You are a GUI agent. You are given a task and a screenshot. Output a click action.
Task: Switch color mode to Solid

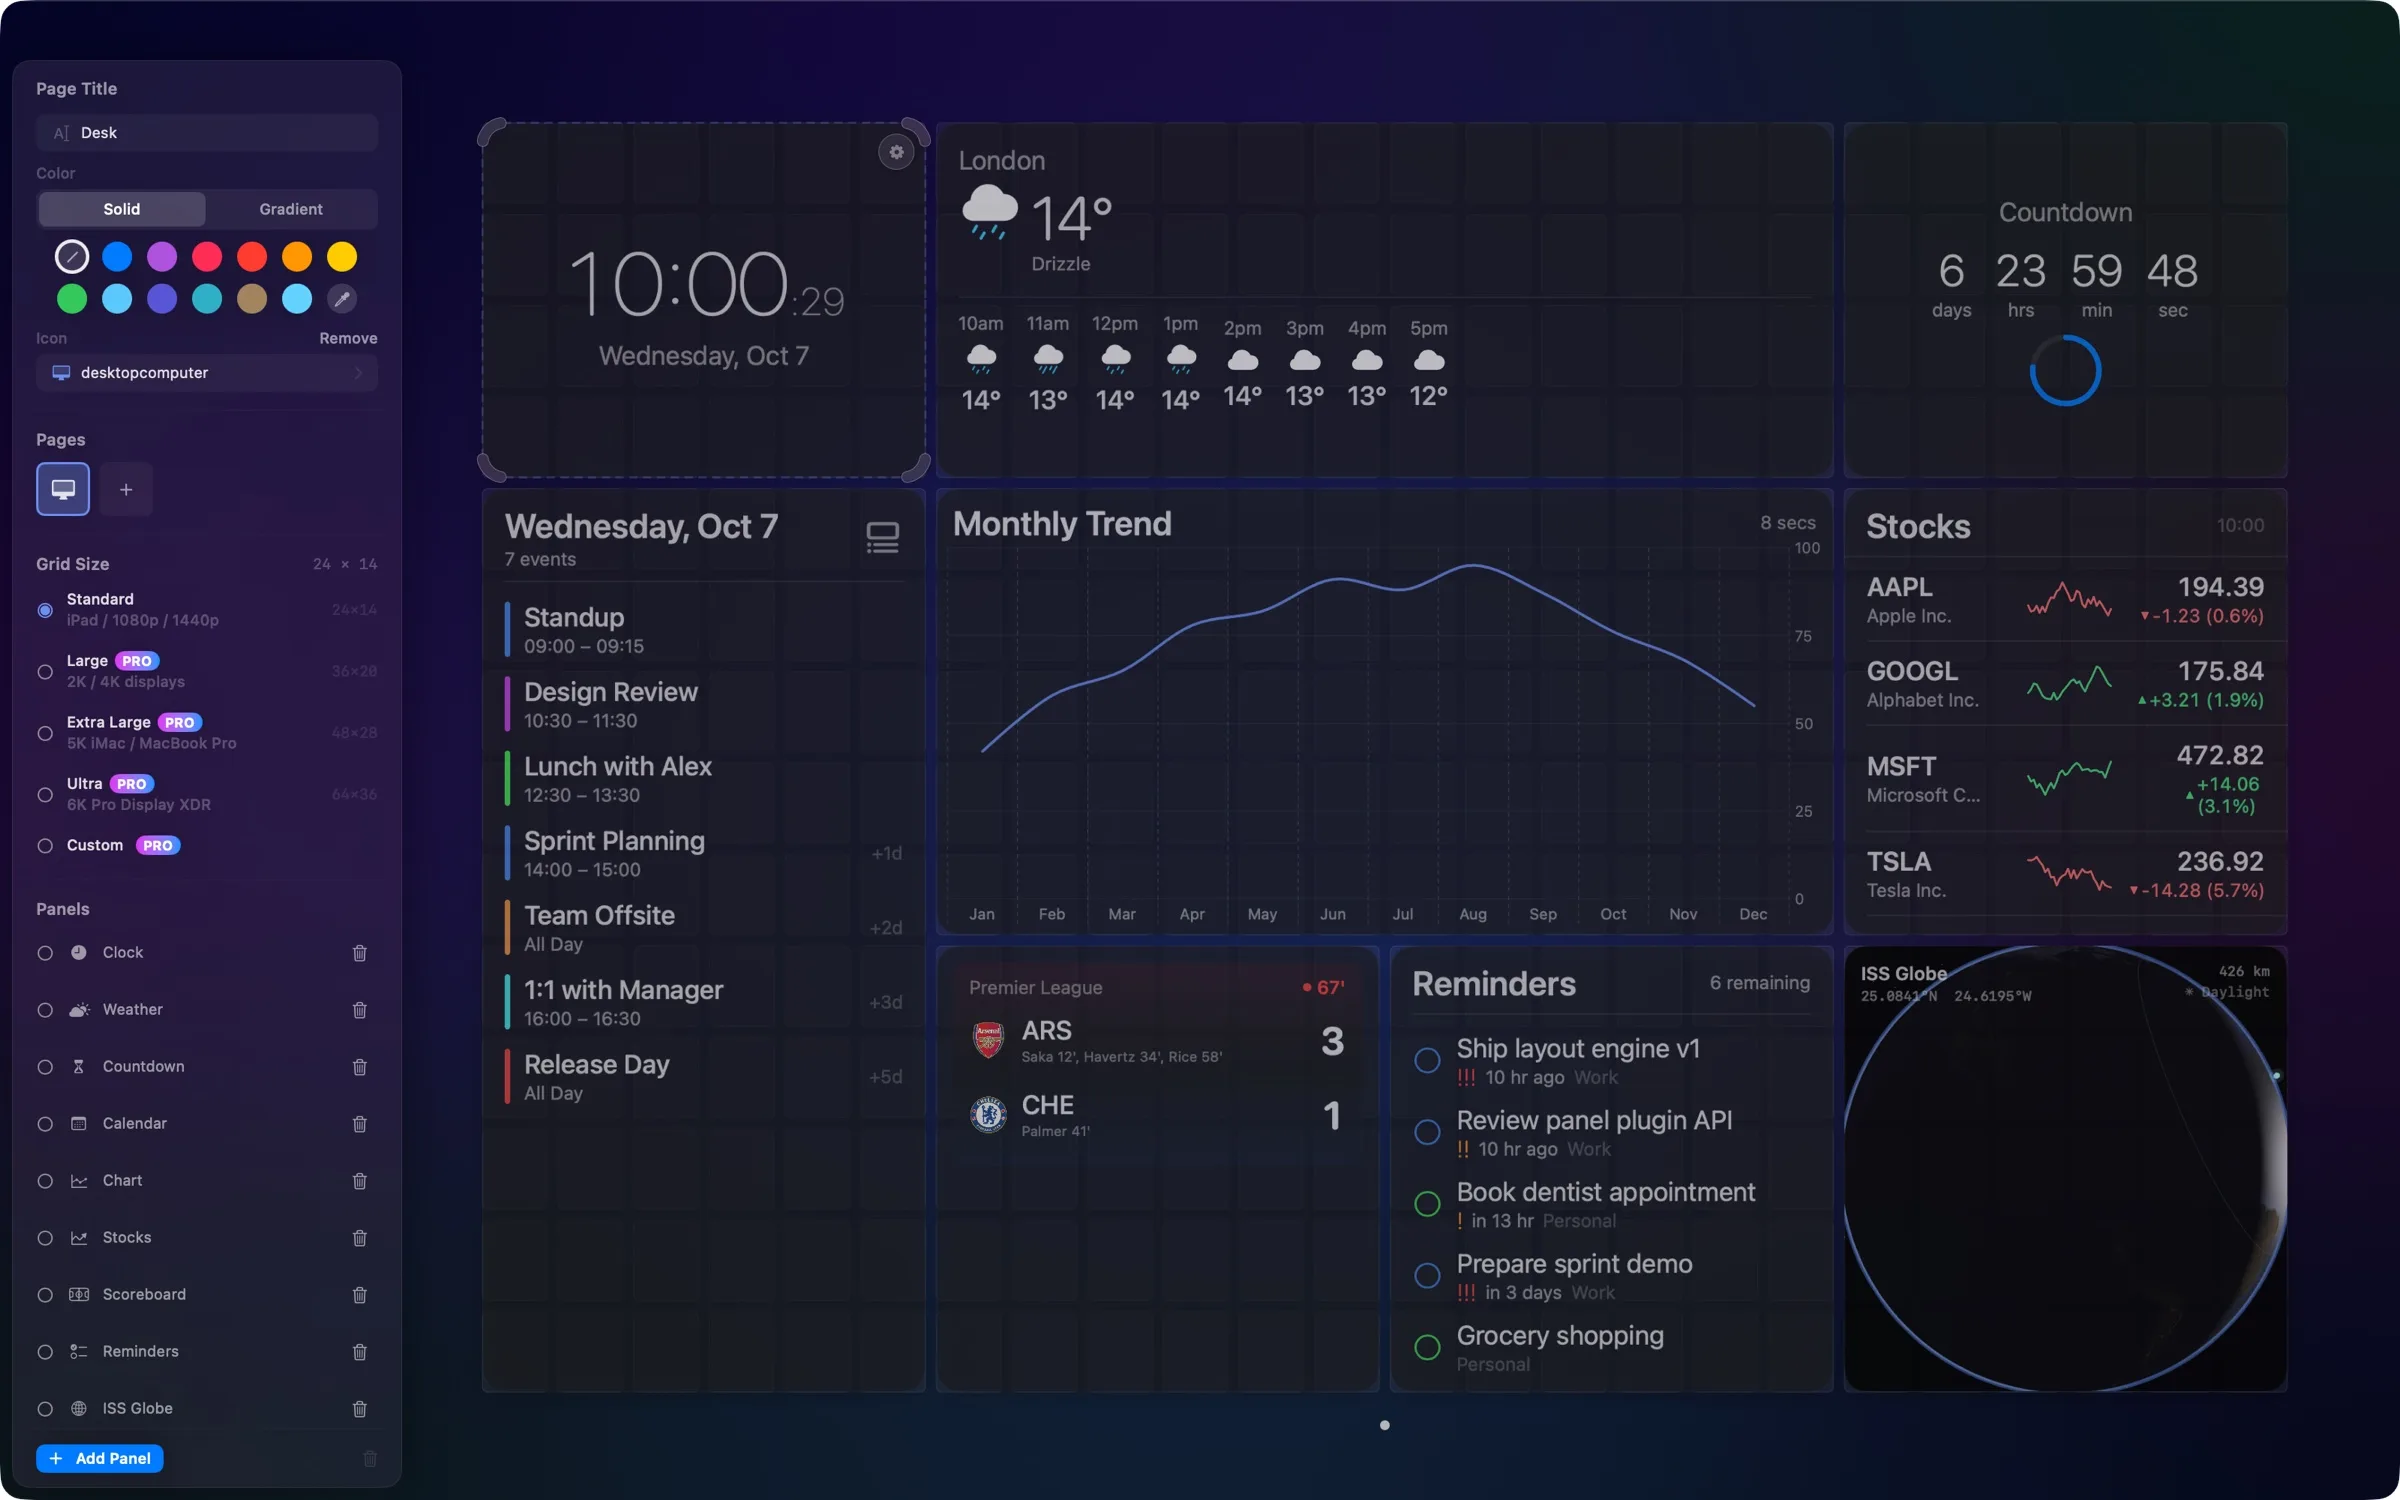pyautogui.click(x=122, y=209)
